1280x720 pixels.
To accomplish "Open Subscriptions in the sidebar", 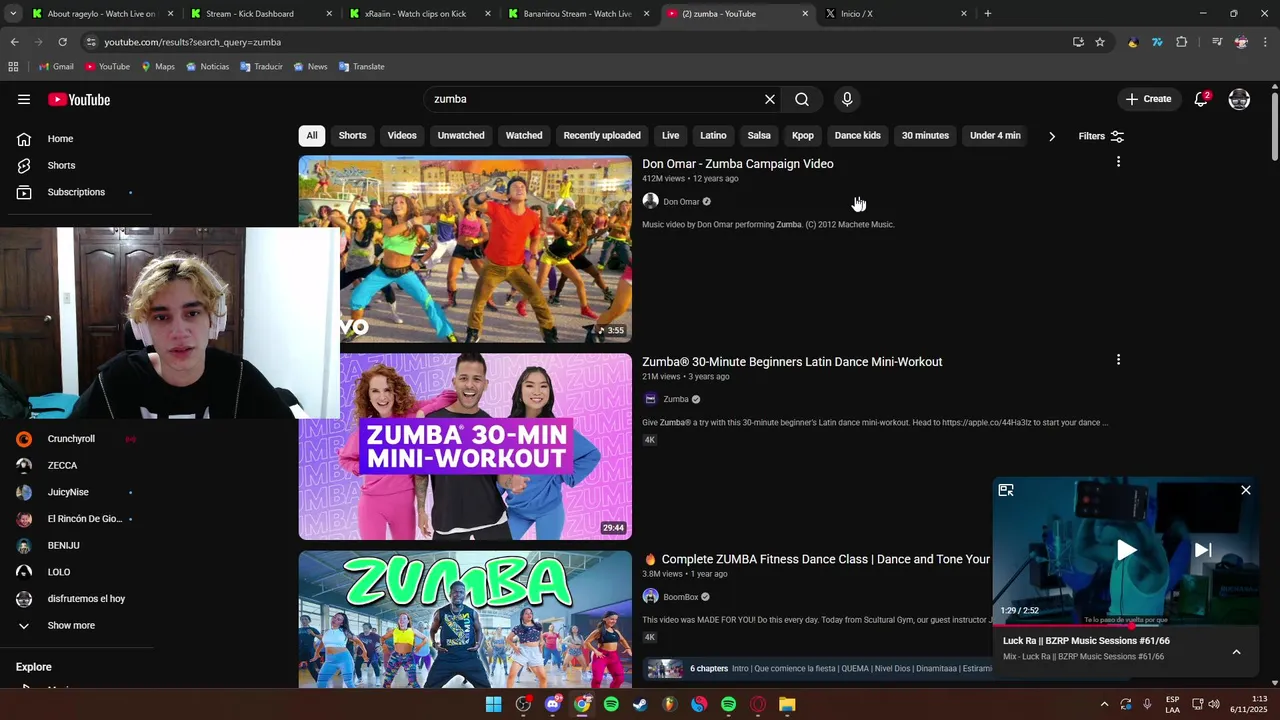I will pyautogui.click(x=75, y=192).
